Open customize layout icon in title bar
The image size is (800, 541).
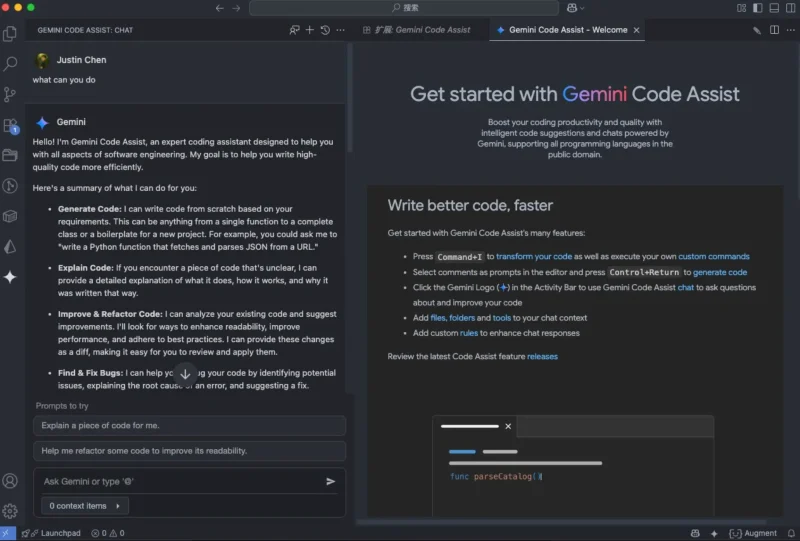(x=741, y=8)
